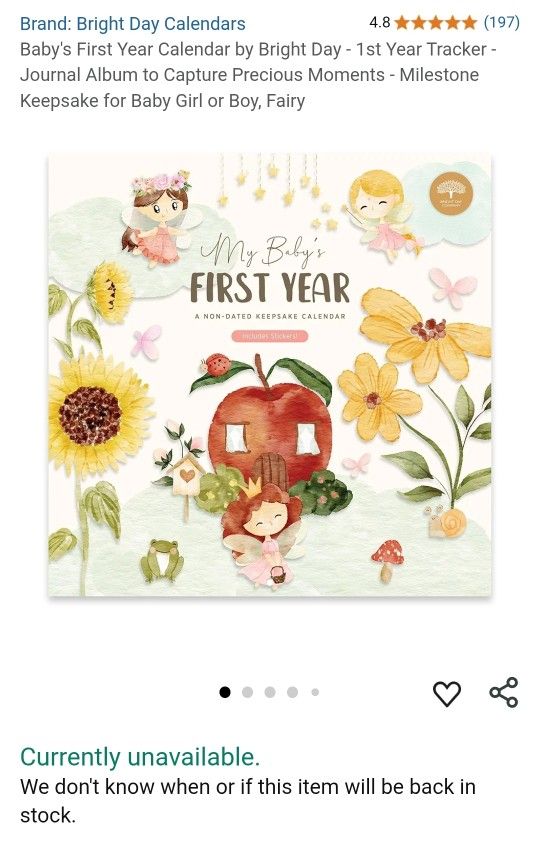Tap the 'Includes Stickers!' pink badge

271,336
